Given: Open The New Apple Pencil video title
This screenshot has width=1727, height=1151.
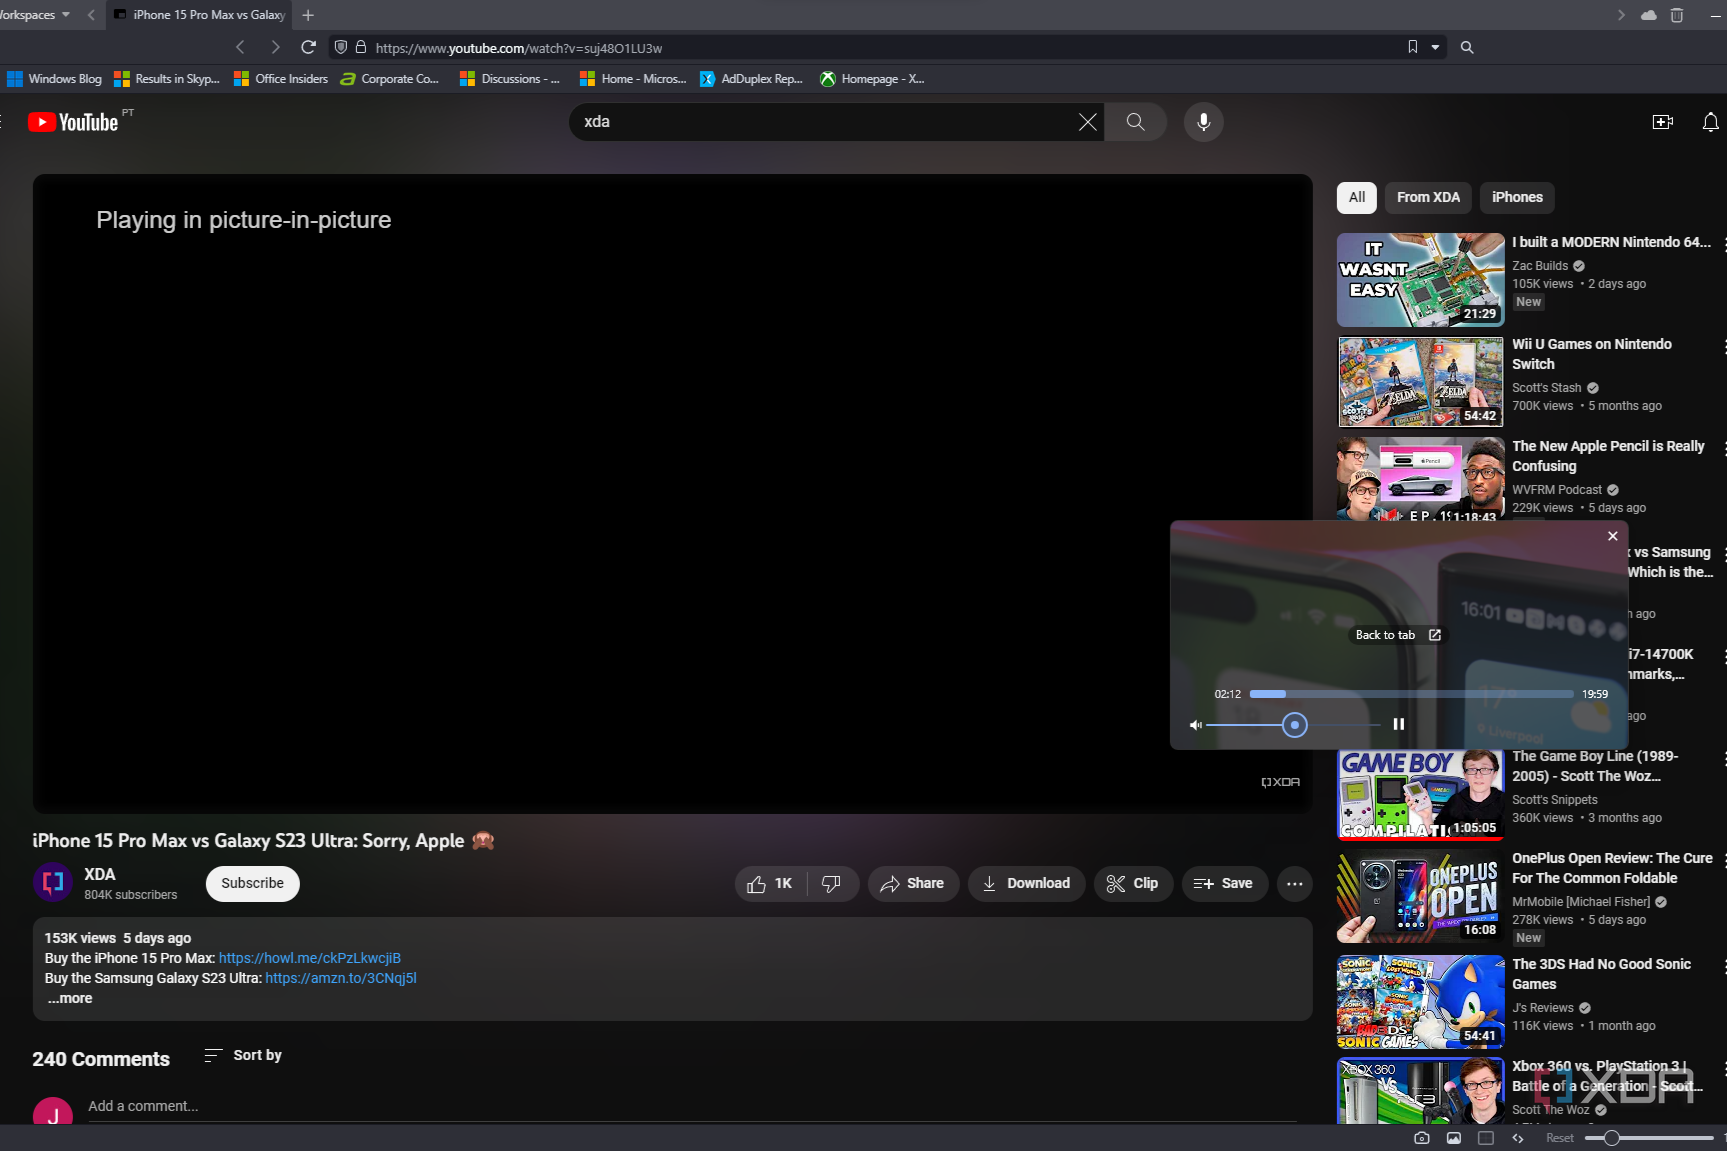Looking at the screenshot, I should (1608, 456).
